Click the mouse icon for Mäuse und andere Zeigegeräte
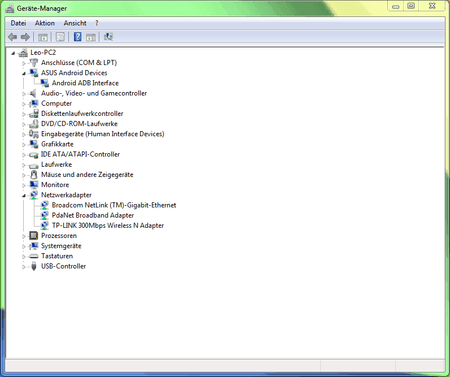The height and width of the screenshot is (377, 450). pyautogui.click(x=34, y=175)
